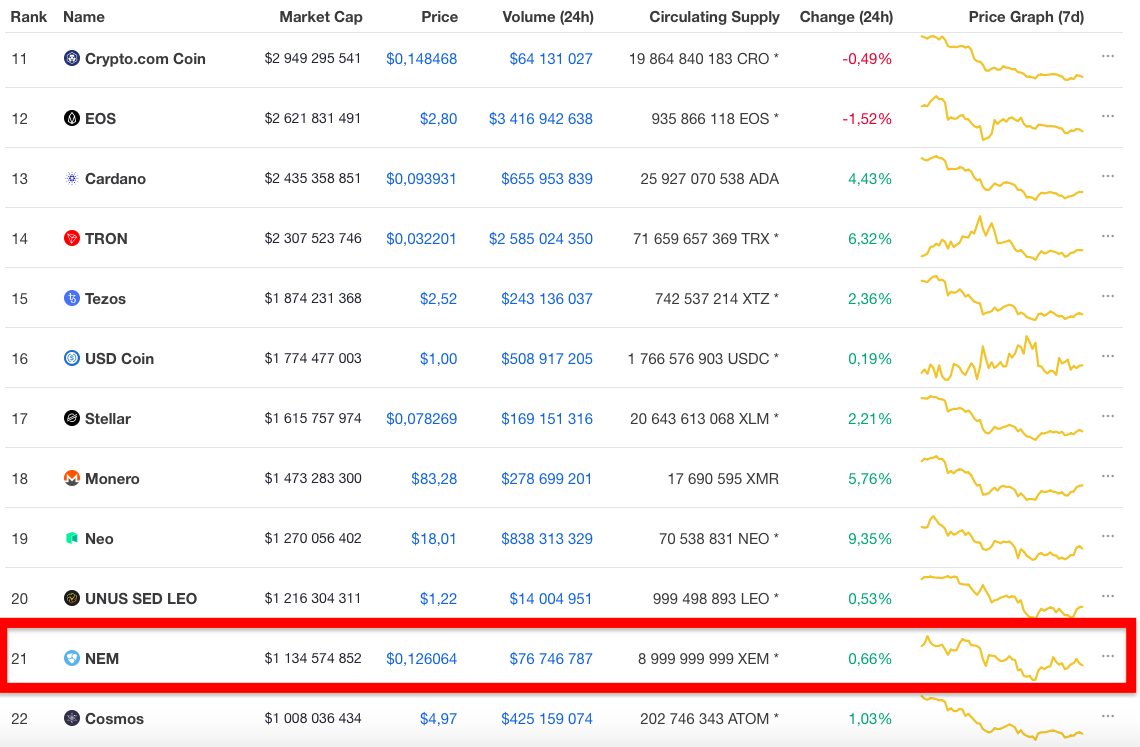The height and width of the screenshot is (747, 1140).
Task: Open the NEM name link
Action: pyautogui.click(x=102, y=659)
